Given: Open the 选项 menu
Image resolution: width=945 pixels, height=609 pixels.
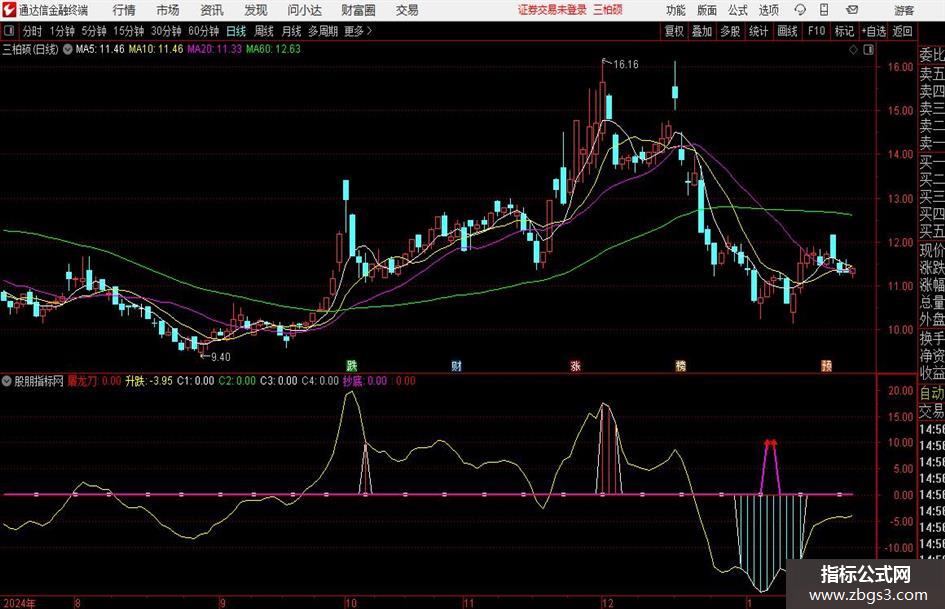Looking at the screenshot, I should point(768,10).
